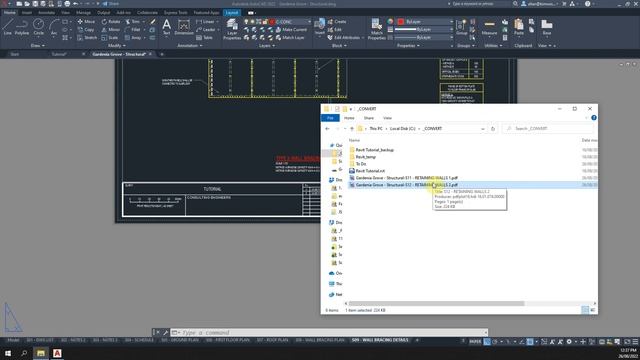Select the Line drawing tool
Image resolution: width=640 pixels, height=360 pixels.
pos(7,27)
